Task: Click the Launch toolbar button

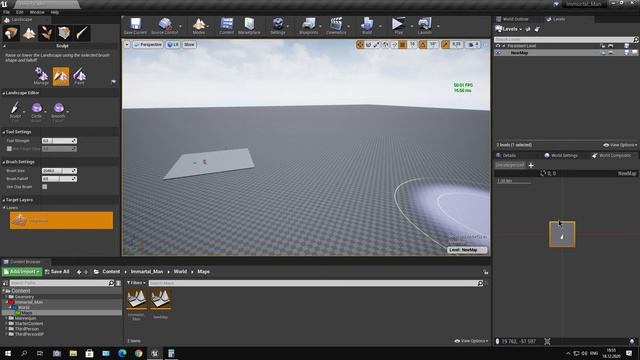Action: (x=424, y=26)
